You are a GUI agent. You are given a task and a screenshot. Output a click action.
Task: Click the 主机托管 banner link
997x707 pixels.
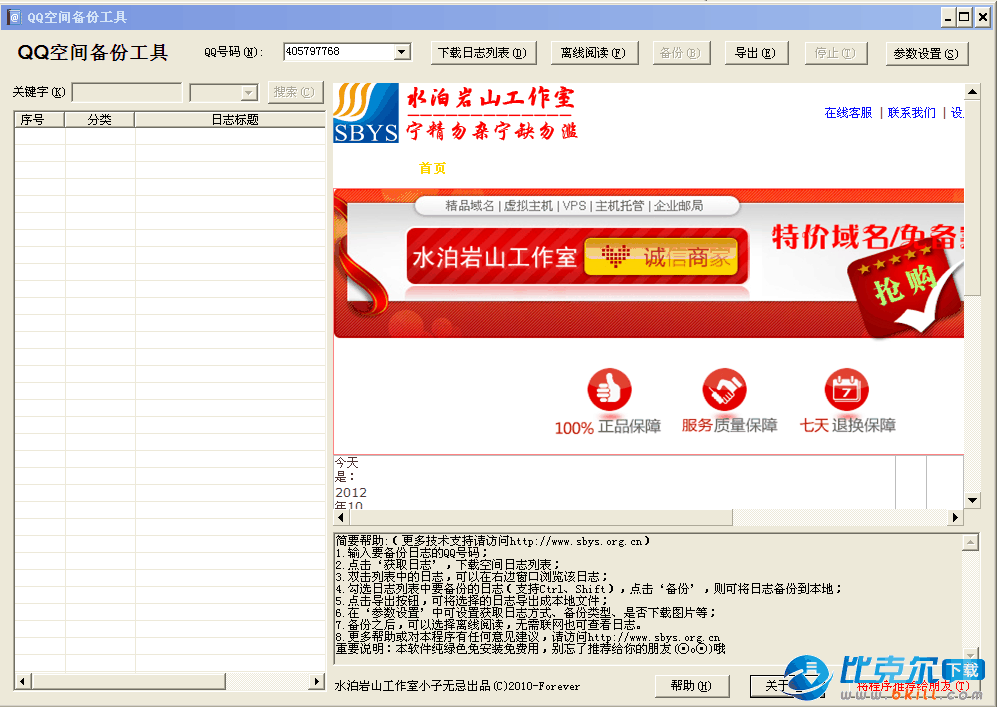(x=619, y=206)
